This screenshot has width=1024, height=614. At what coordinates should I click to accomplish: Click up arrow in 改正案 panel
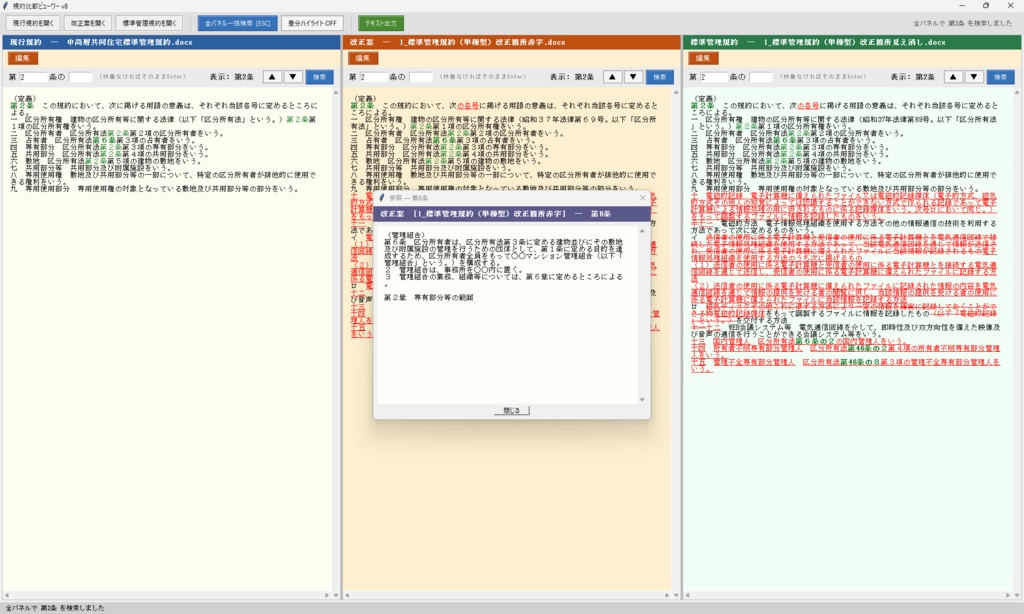pos(612,77)
